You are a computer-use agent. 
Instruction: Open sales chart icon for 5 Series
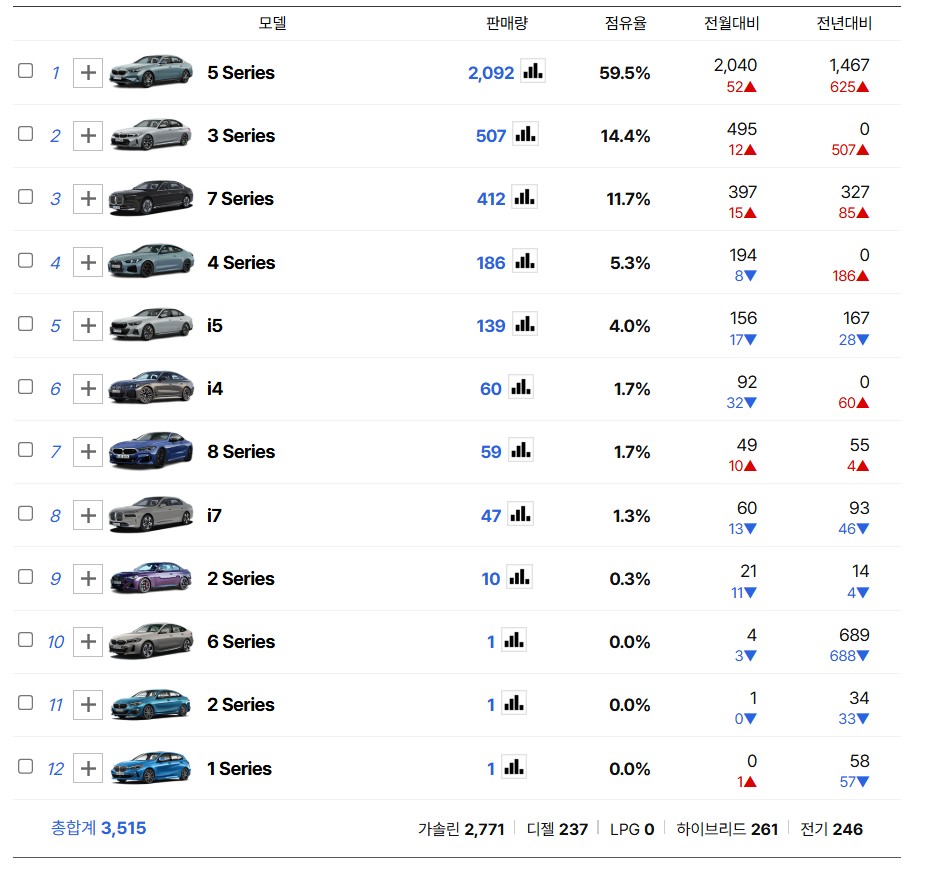(x=533, y=71)
